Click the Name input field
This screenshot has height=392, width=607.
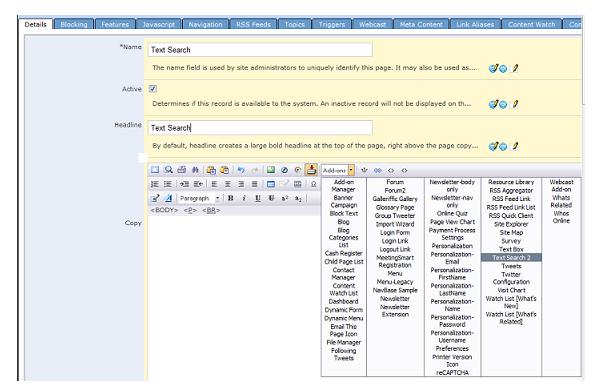(x=260, y=50)
